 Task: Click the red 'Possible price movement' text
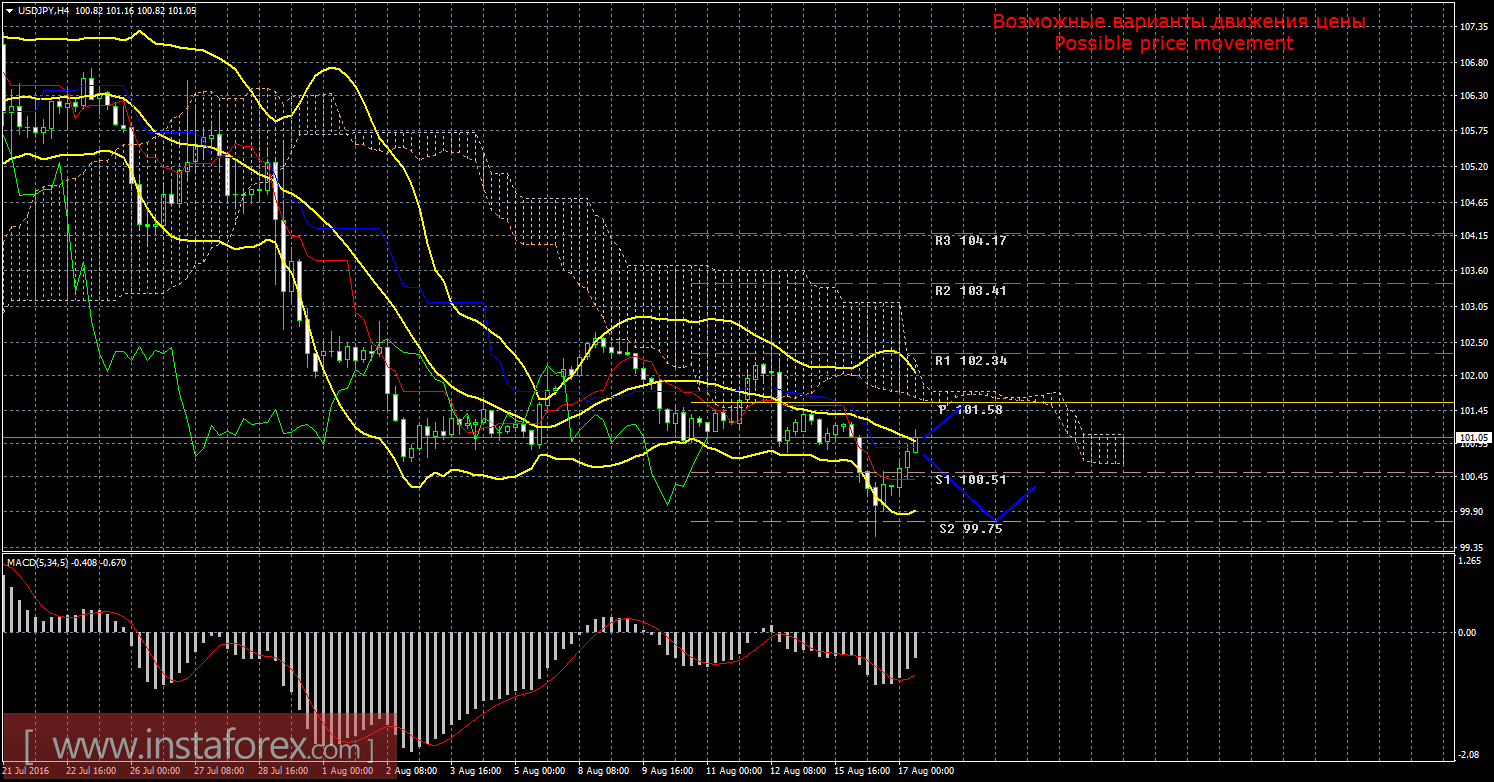click(x=1173, y=44)
